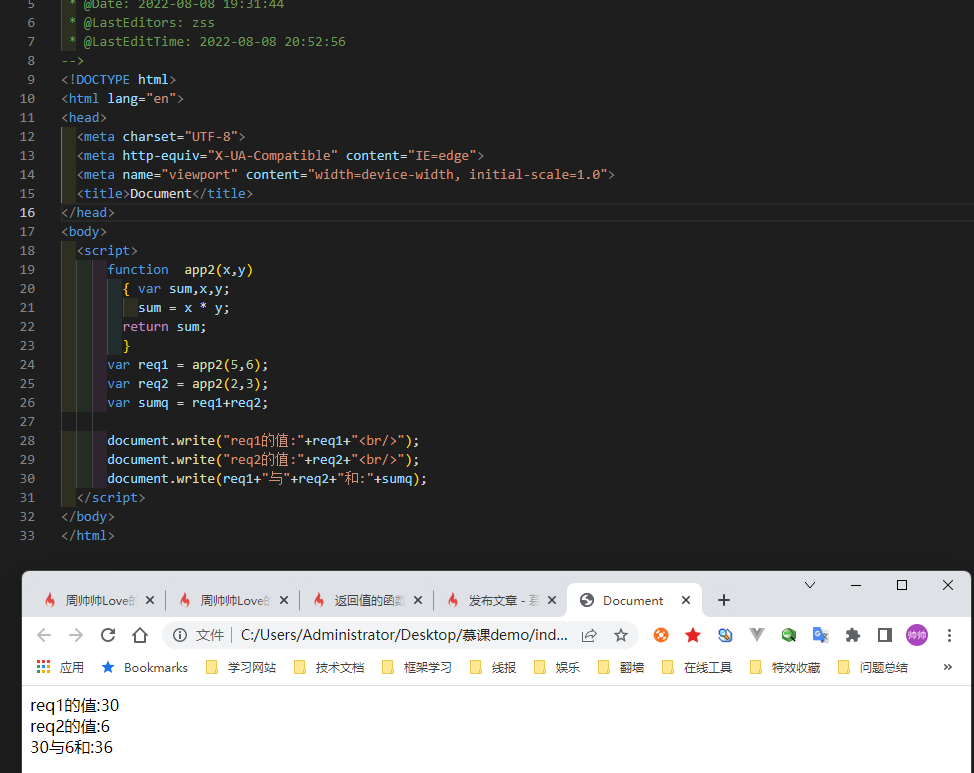Open the Bookmarks folder with the blue star
The width and height of the screenshot is (974, 773).
[144, 667]
